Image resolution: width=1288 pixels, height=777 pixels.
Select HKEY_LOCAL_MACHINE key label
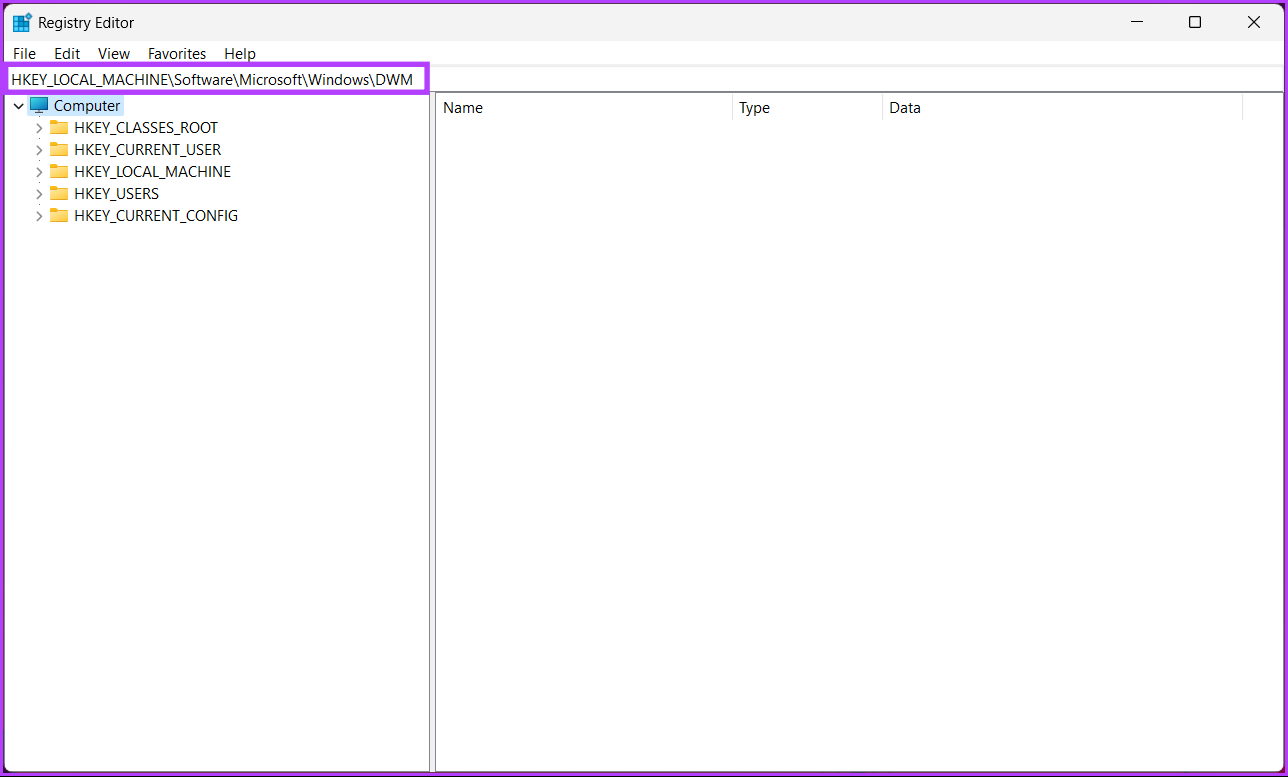[152, 172]
